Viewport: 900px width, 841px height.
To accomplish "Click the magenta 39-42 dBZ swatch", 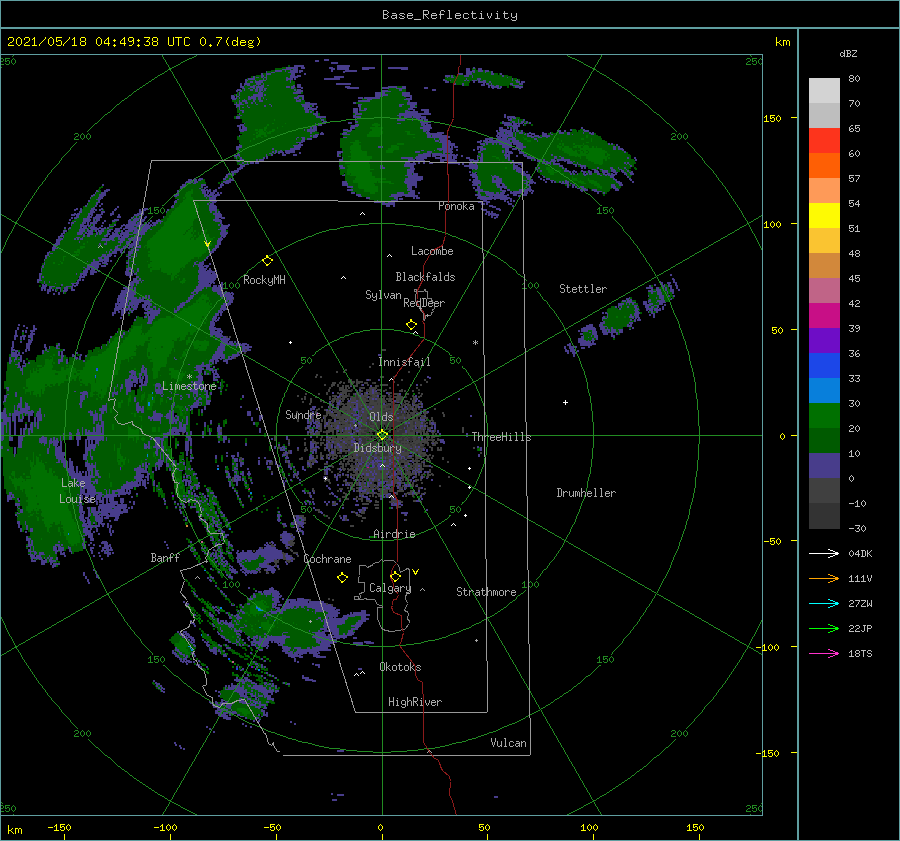I will point(824,316).
